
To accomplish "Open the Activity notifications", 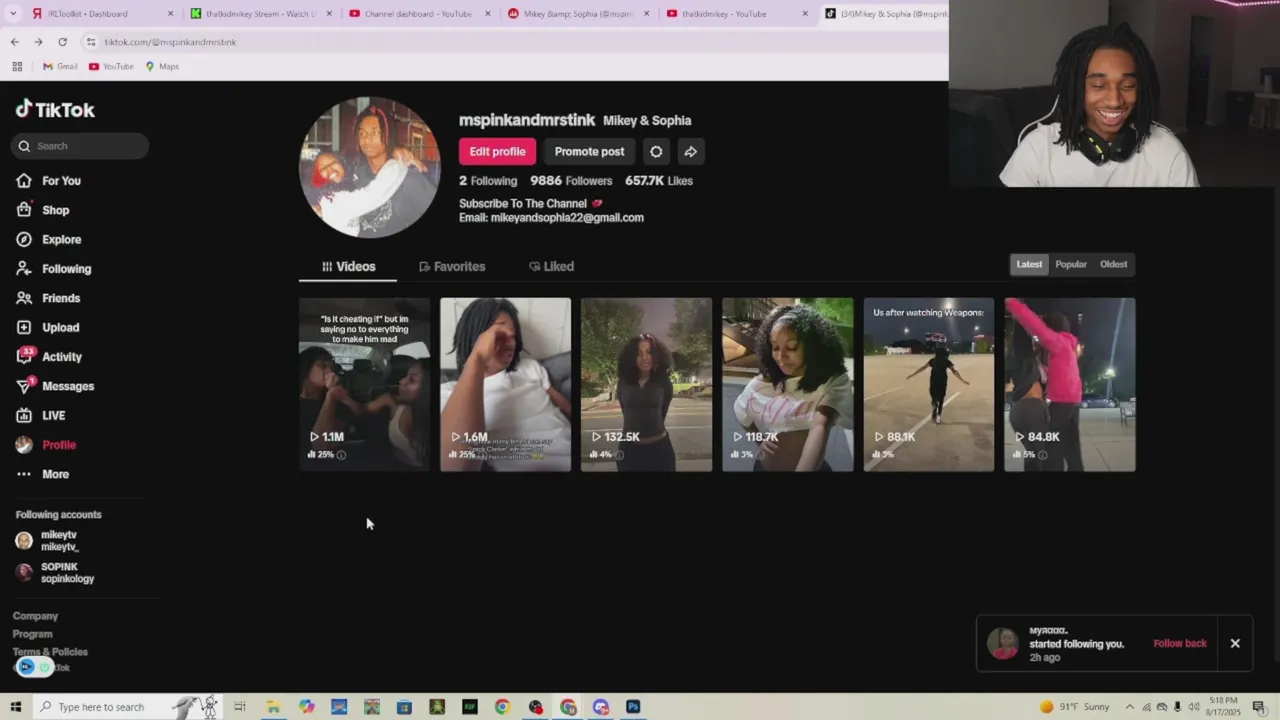I will pyautogui.click(x=49, y=357).
